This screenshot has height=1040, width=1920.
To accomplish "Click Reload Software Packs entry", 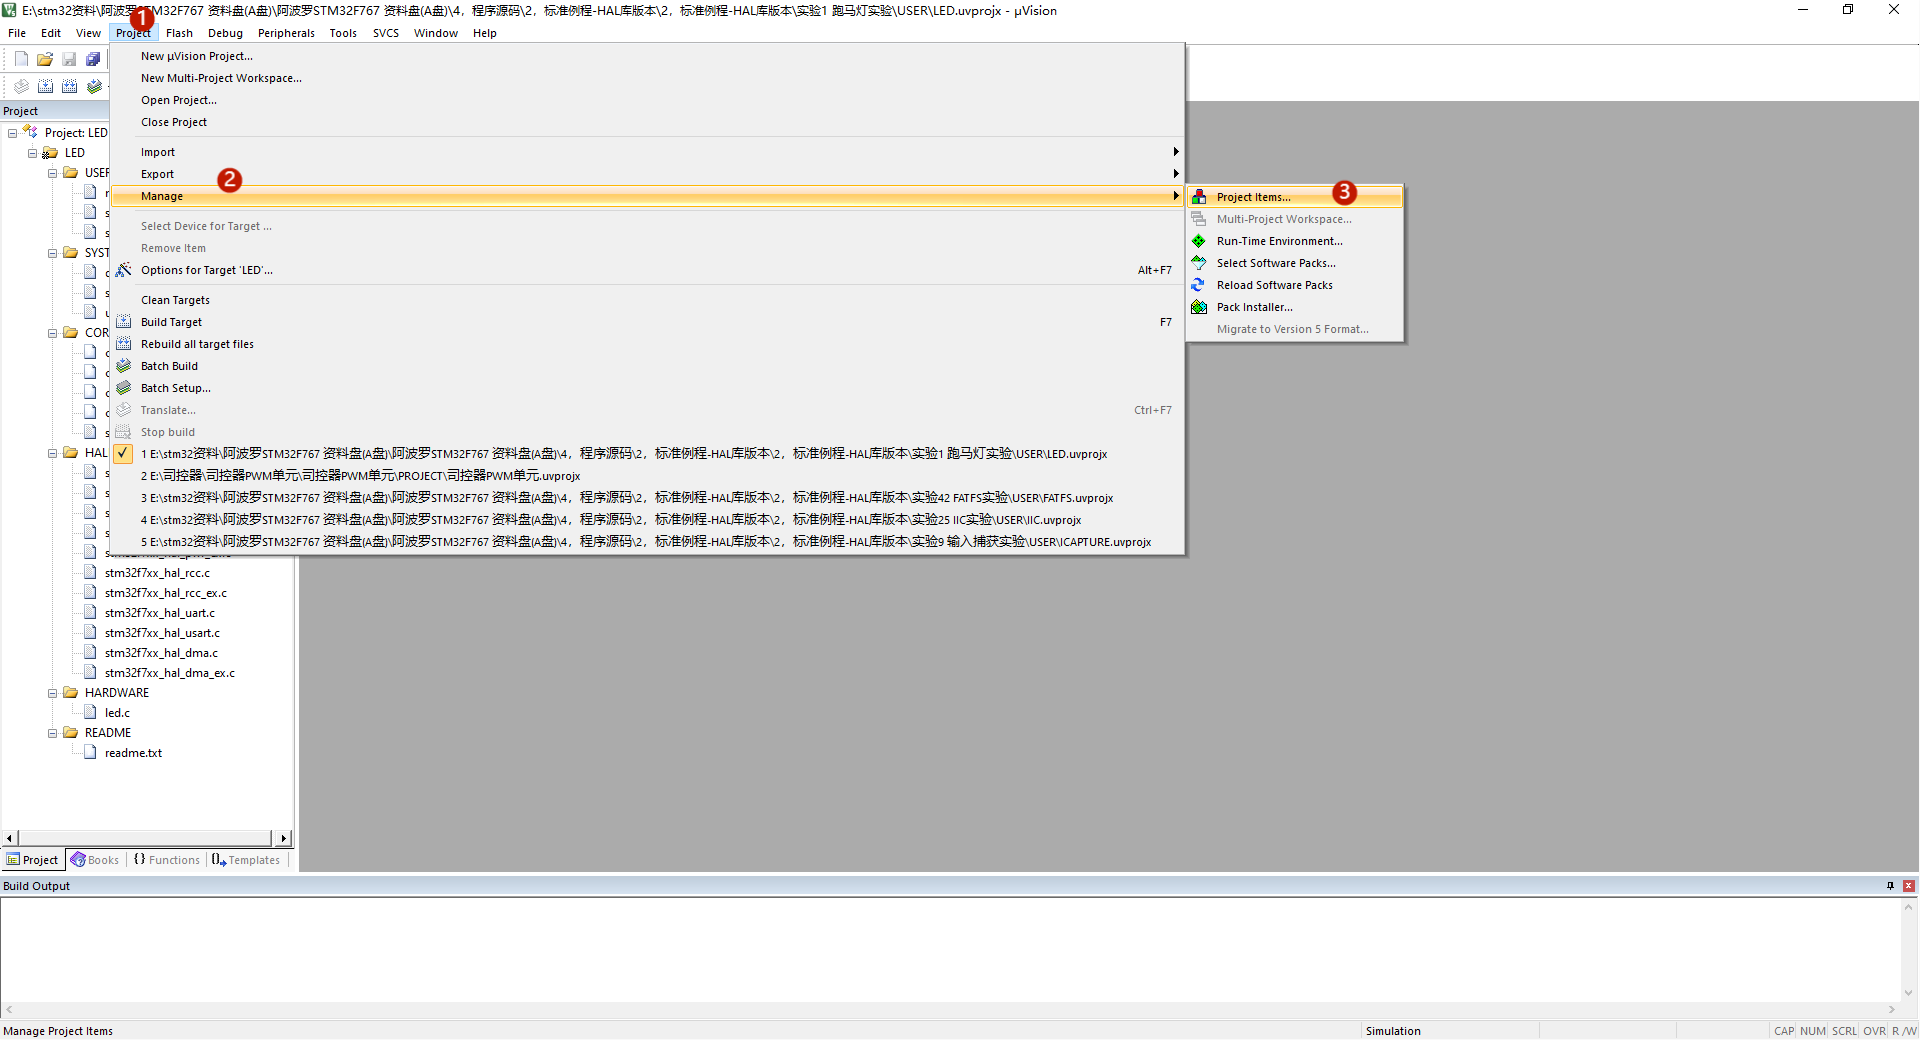I will pyautogui.click(x=1295, y=285).
